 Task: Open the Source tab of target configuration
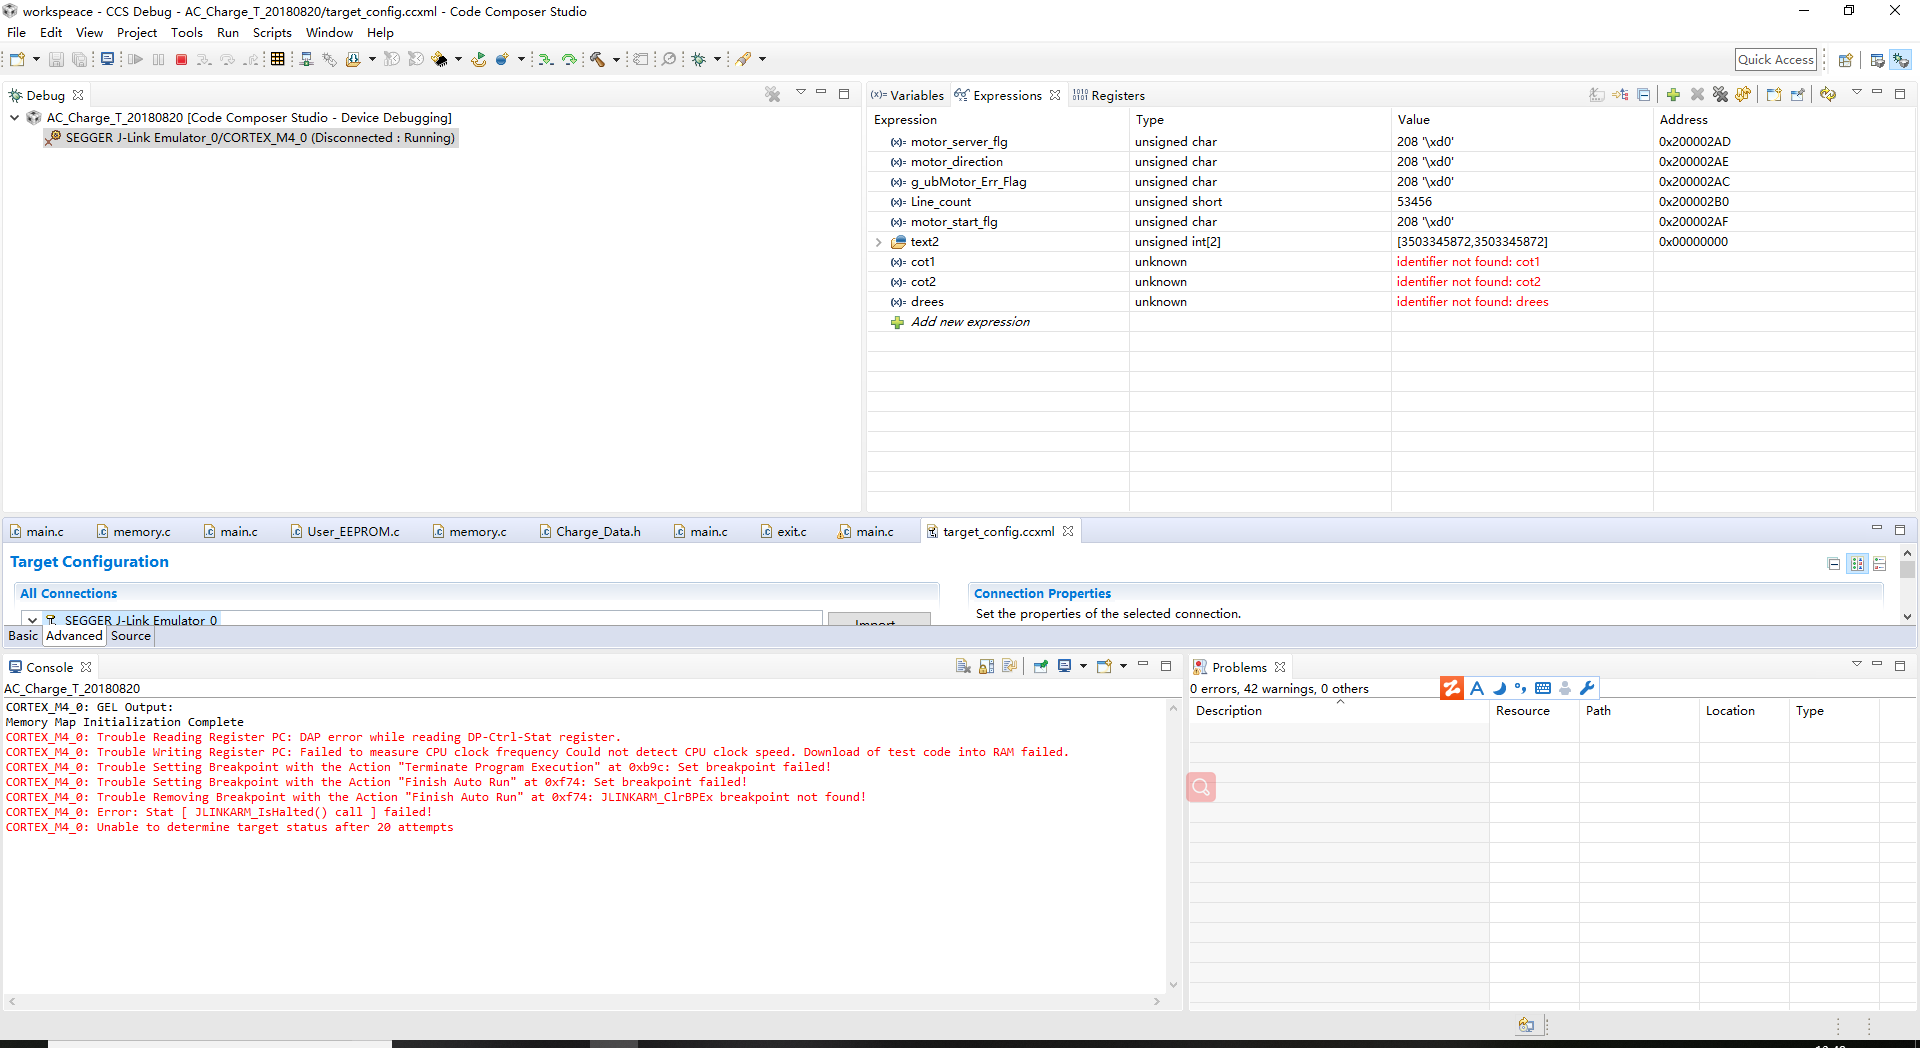[130, 636]
